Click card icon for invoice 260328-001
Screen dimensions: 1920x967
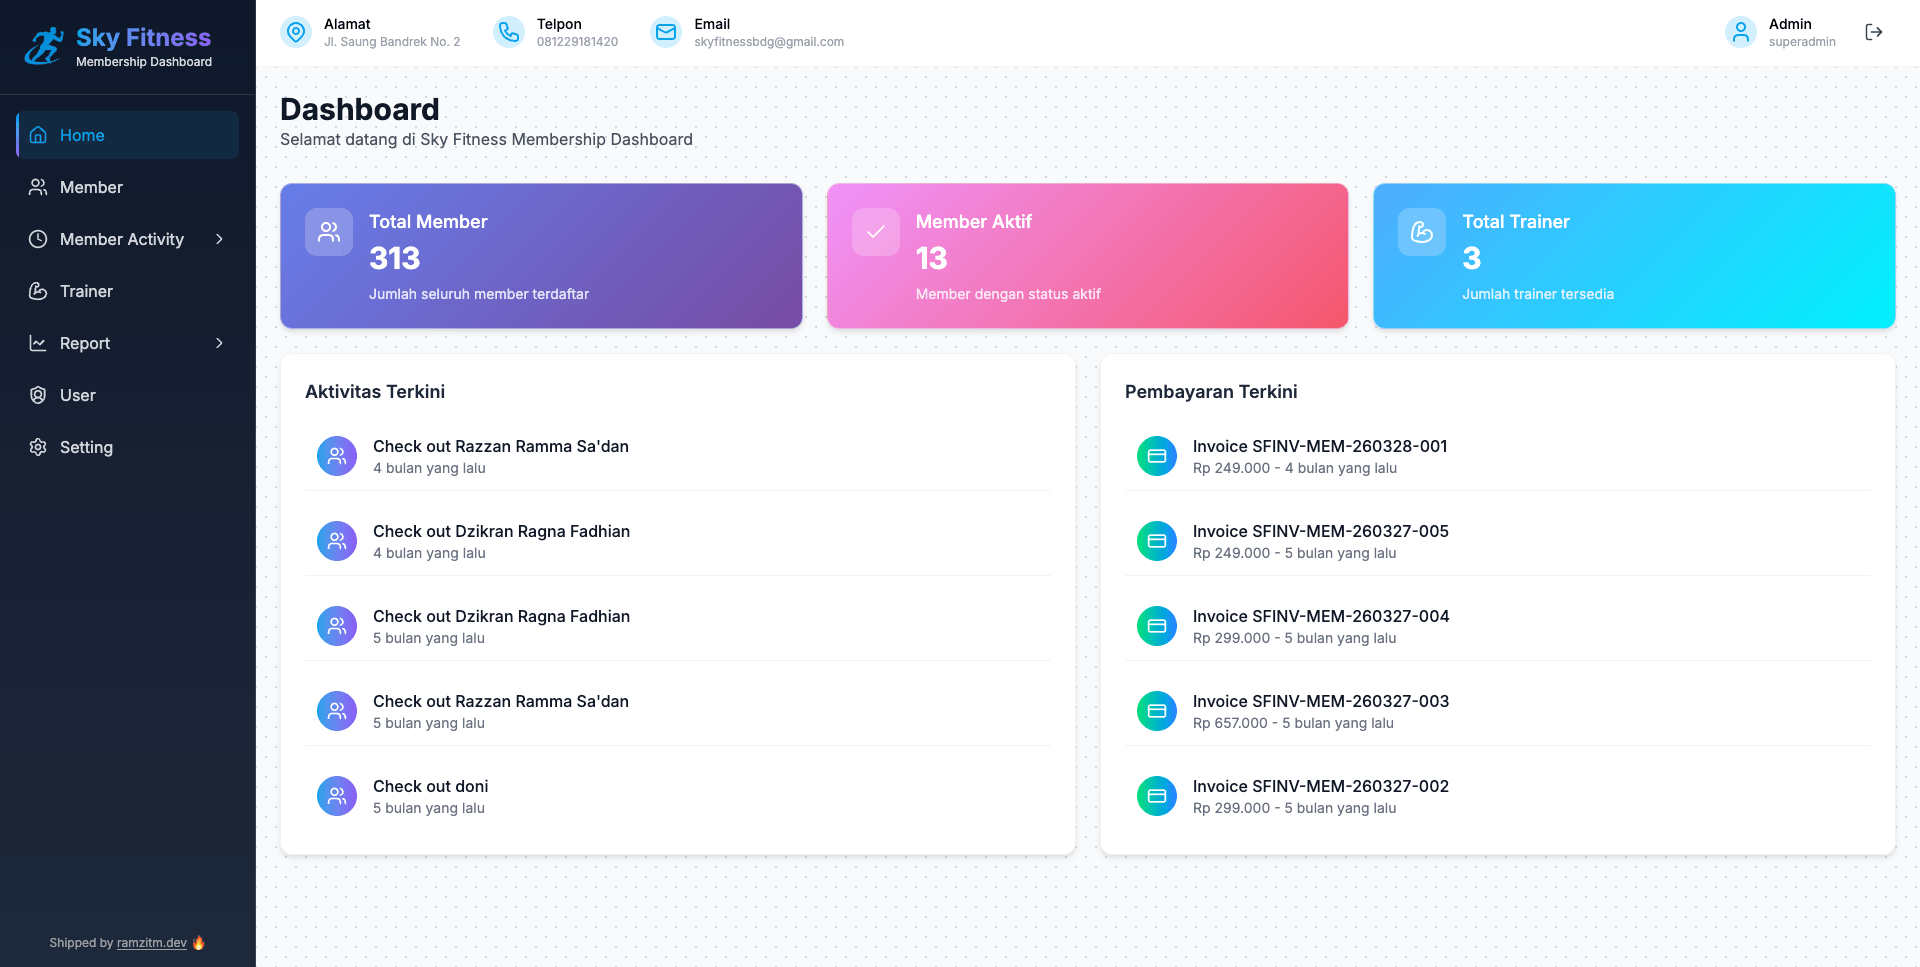tap(1157, 456)
